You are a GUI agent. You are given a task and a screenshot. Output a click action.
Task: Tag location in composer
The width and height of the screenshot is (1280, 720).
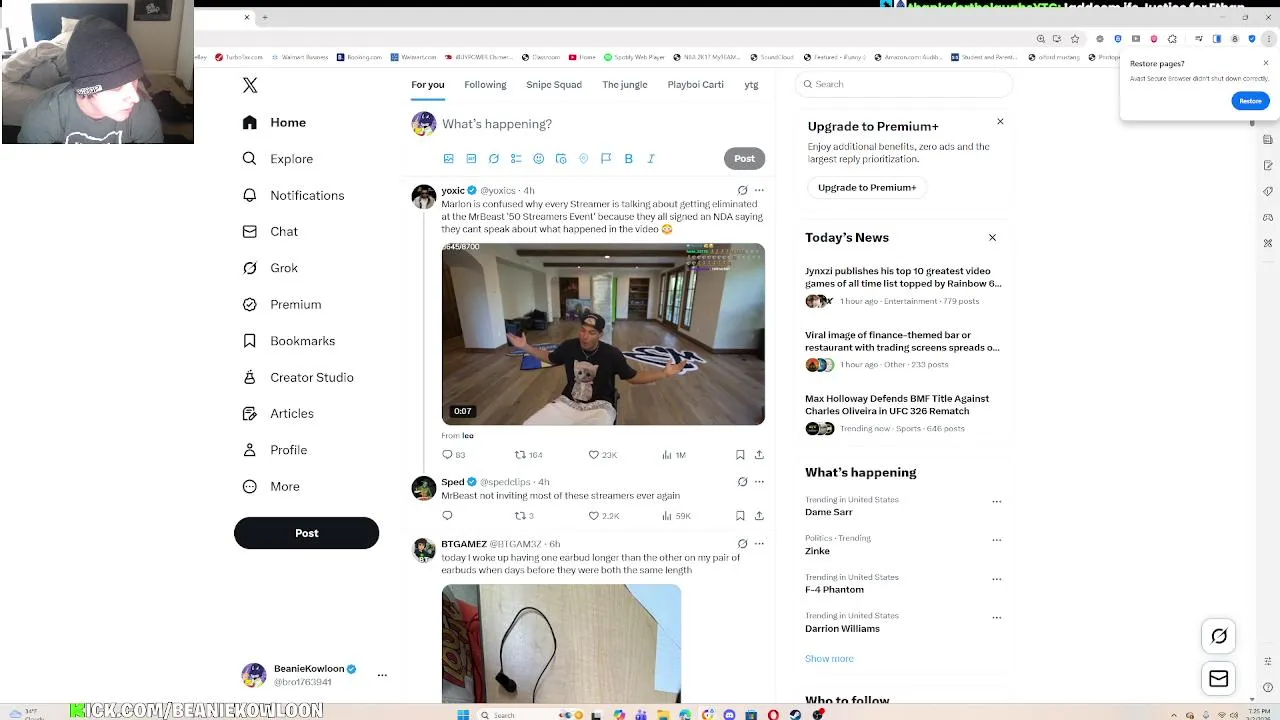point(583,159)
